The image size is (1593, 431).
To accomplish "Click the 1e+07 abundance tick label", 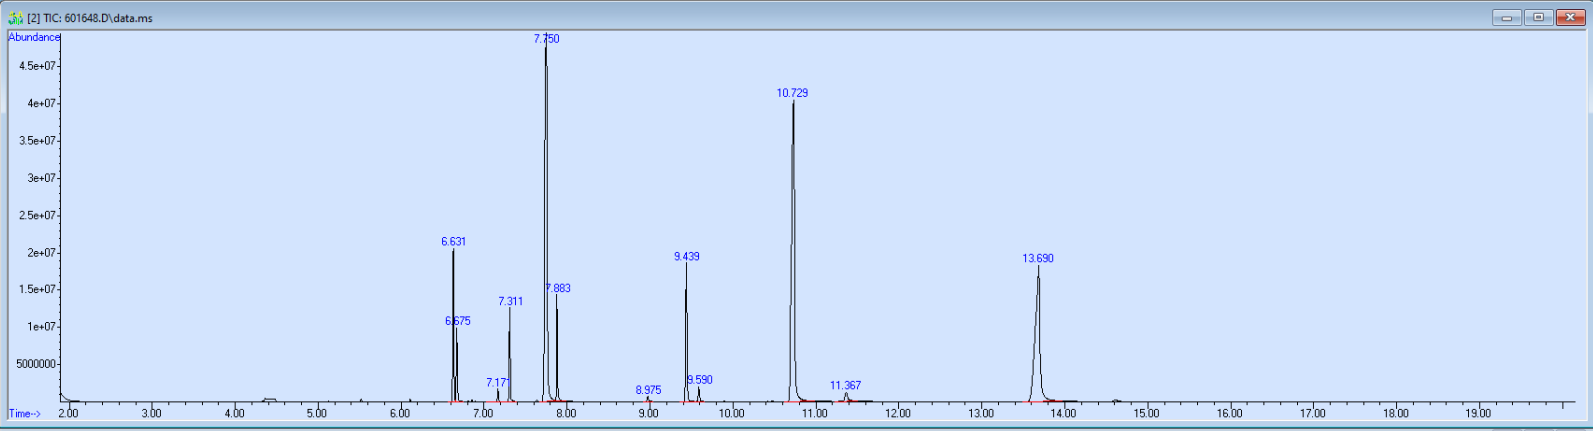I will (42, 326).
